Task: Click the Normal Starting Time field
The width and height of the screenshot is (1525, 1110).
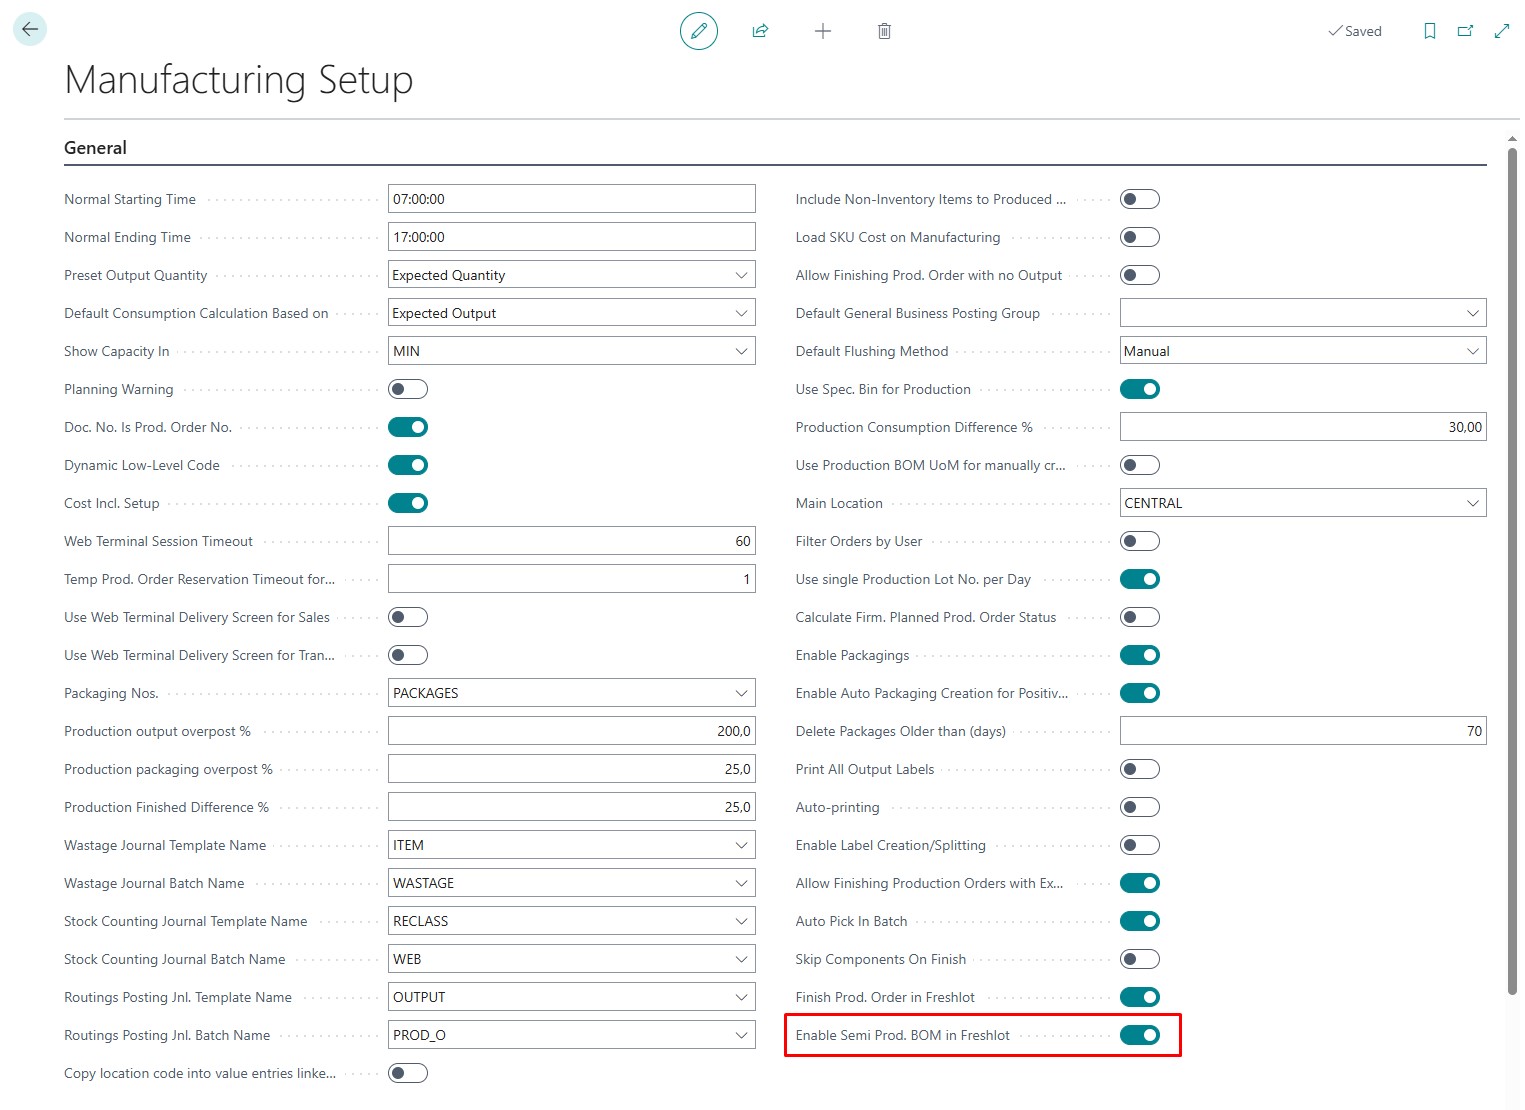Action: 572,199
